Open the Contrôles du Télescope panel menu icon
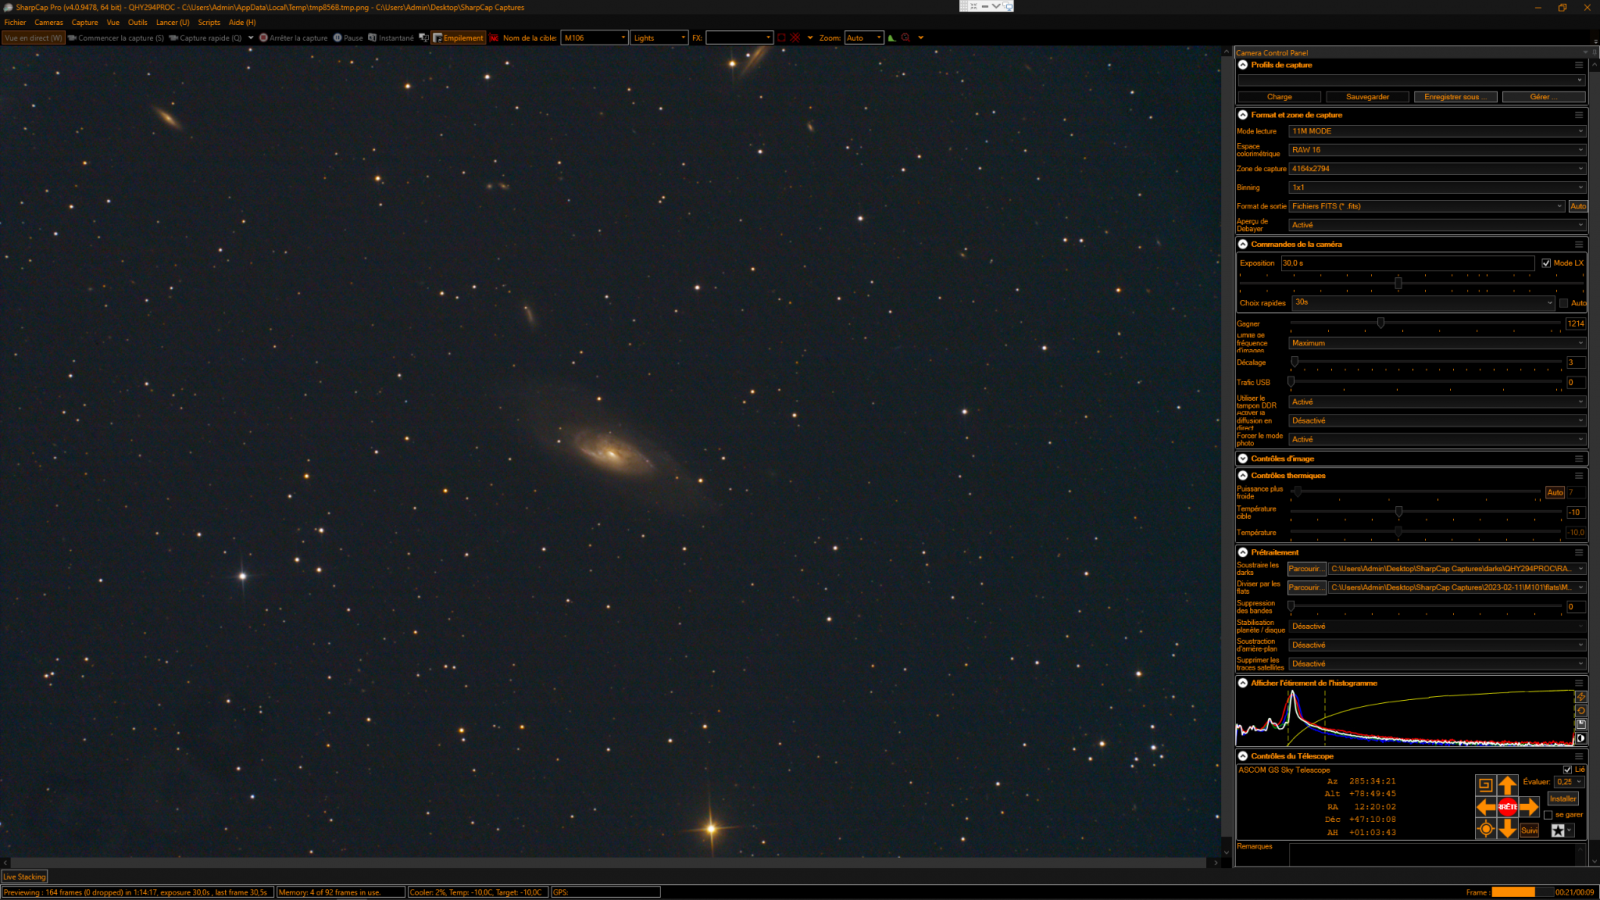 (1579, 756)
